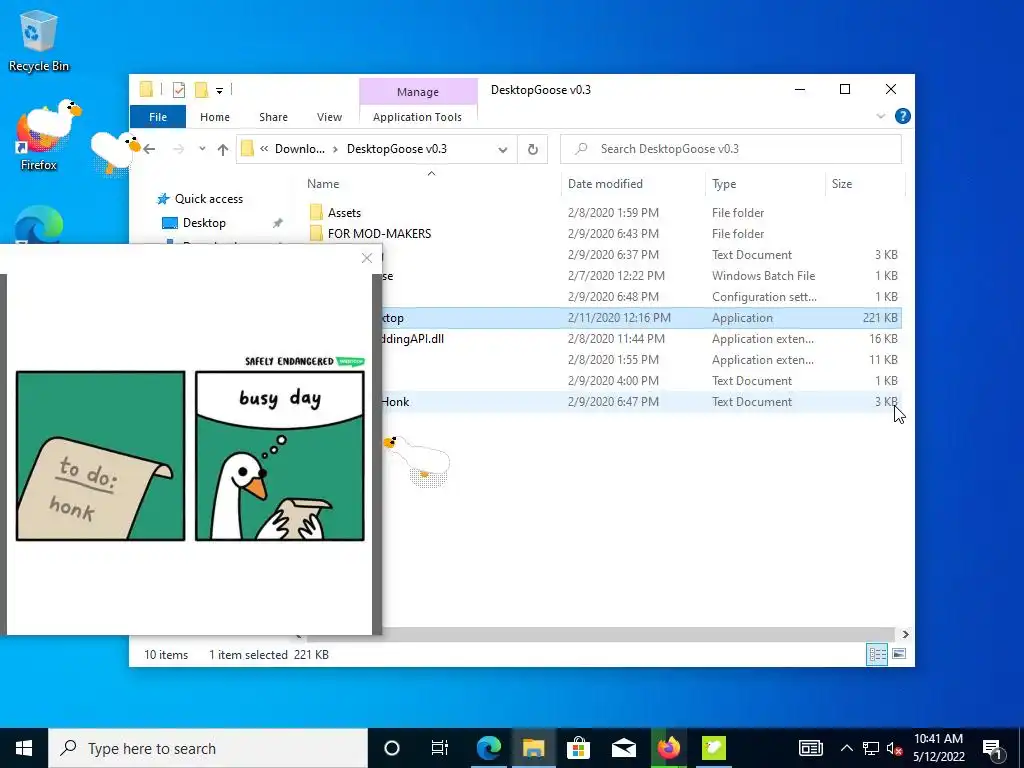Viewport: 1024px width, 768px height.
Task: Show hidden tray icons chevron
Action: tap(846, 748)
